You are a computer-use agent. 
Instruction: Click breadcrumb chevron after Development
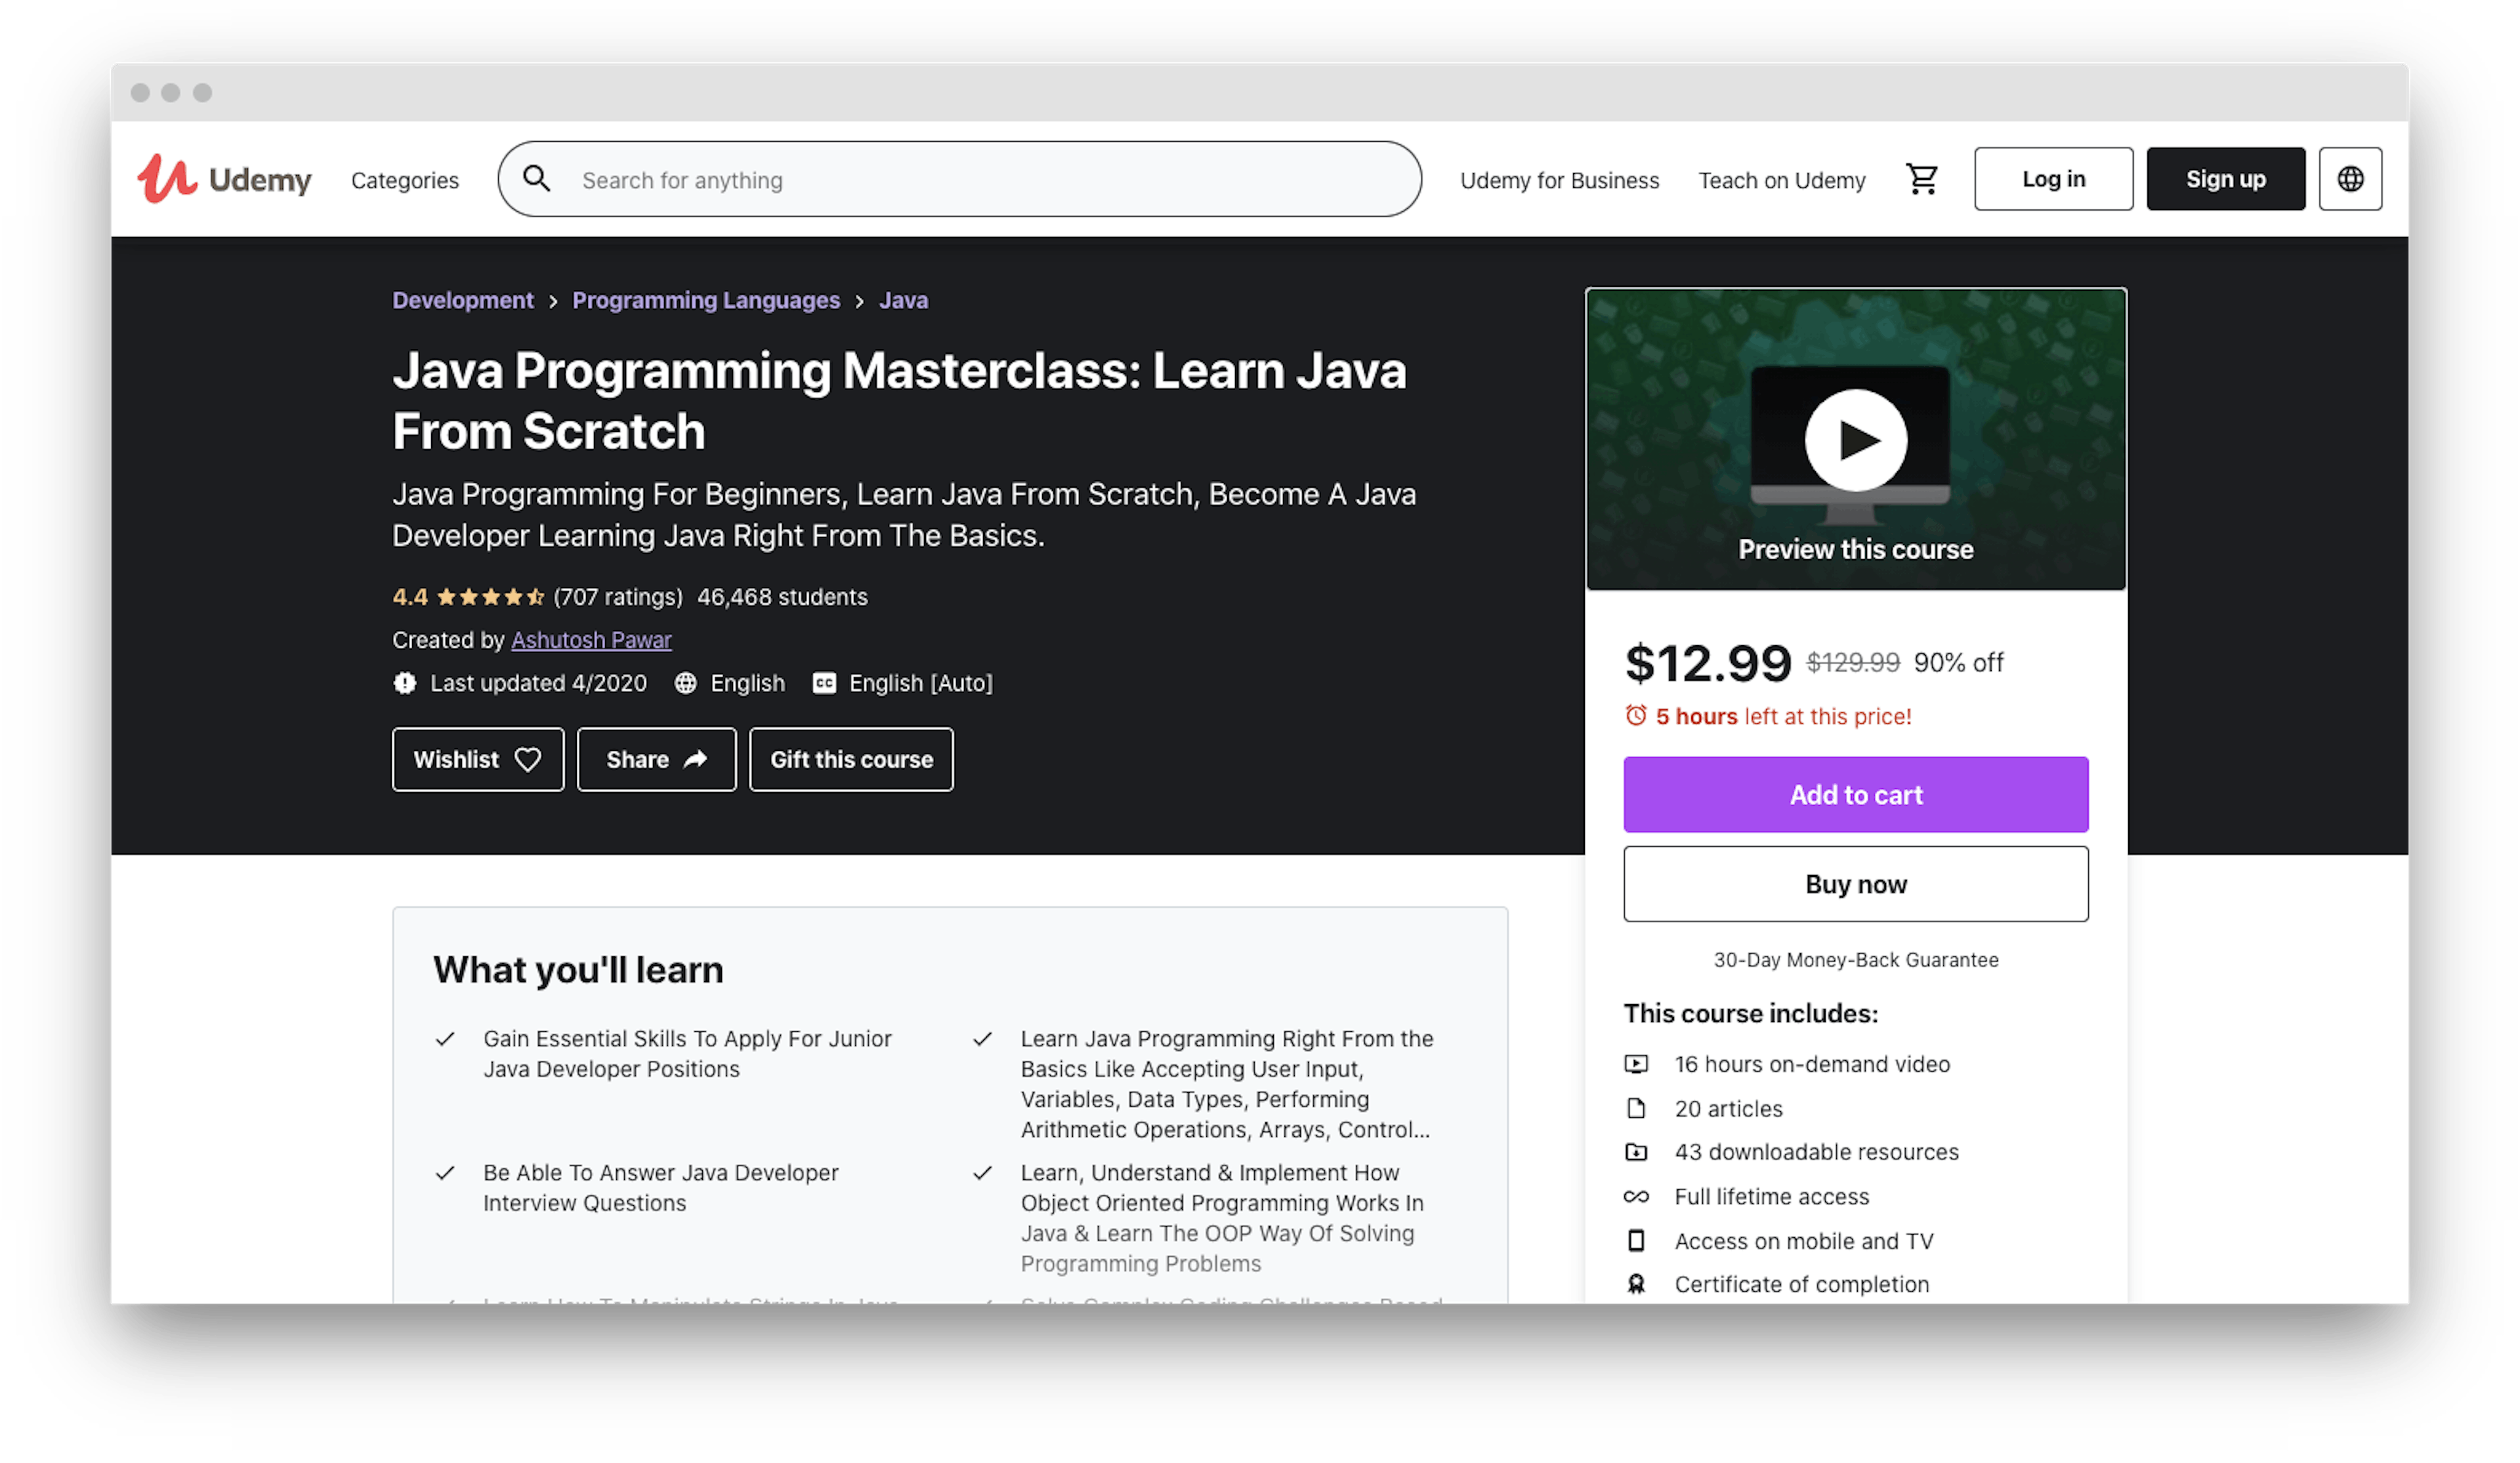pyautogui.click(x=553, y=301)
